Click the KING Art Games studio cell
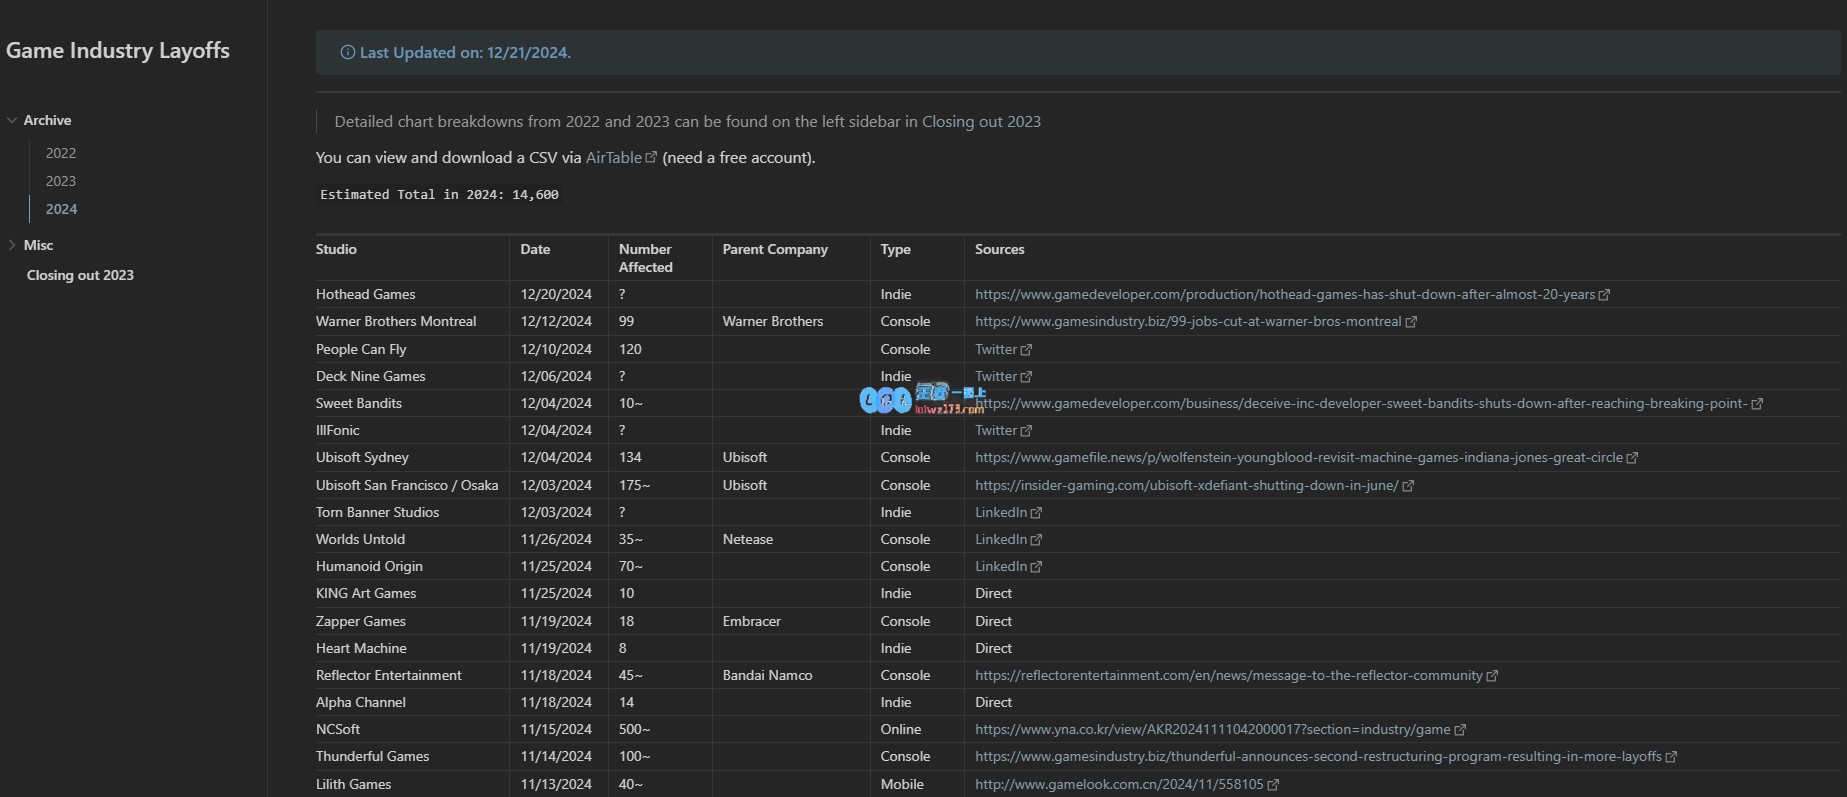Image resolution: width=1847 pixels, height=797 pixels. point(366,593)
